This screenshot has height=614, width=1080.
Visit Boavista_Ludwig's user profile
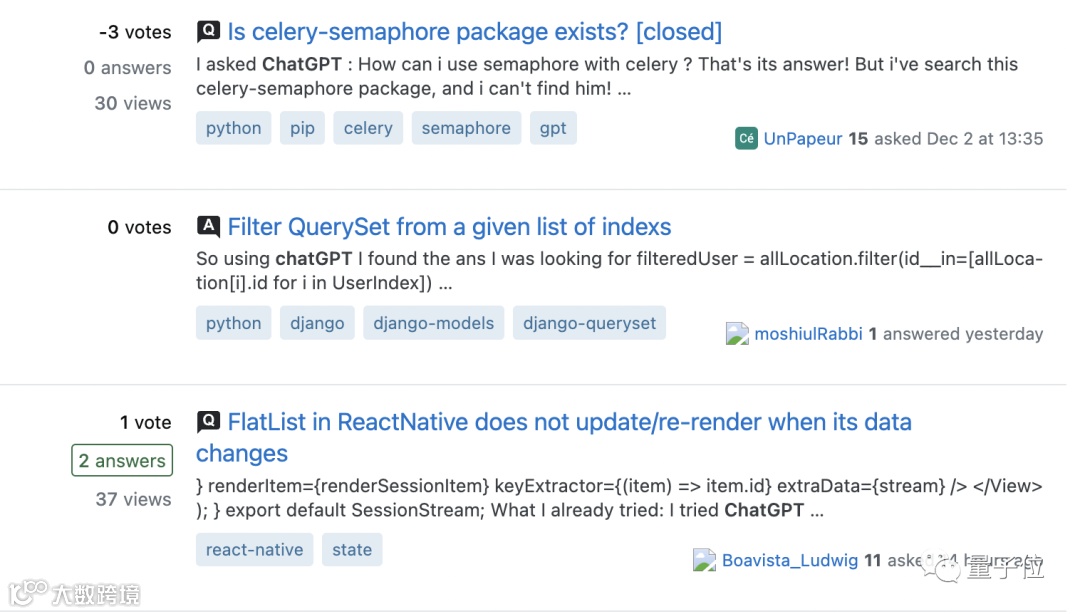[x=790, y=560]
